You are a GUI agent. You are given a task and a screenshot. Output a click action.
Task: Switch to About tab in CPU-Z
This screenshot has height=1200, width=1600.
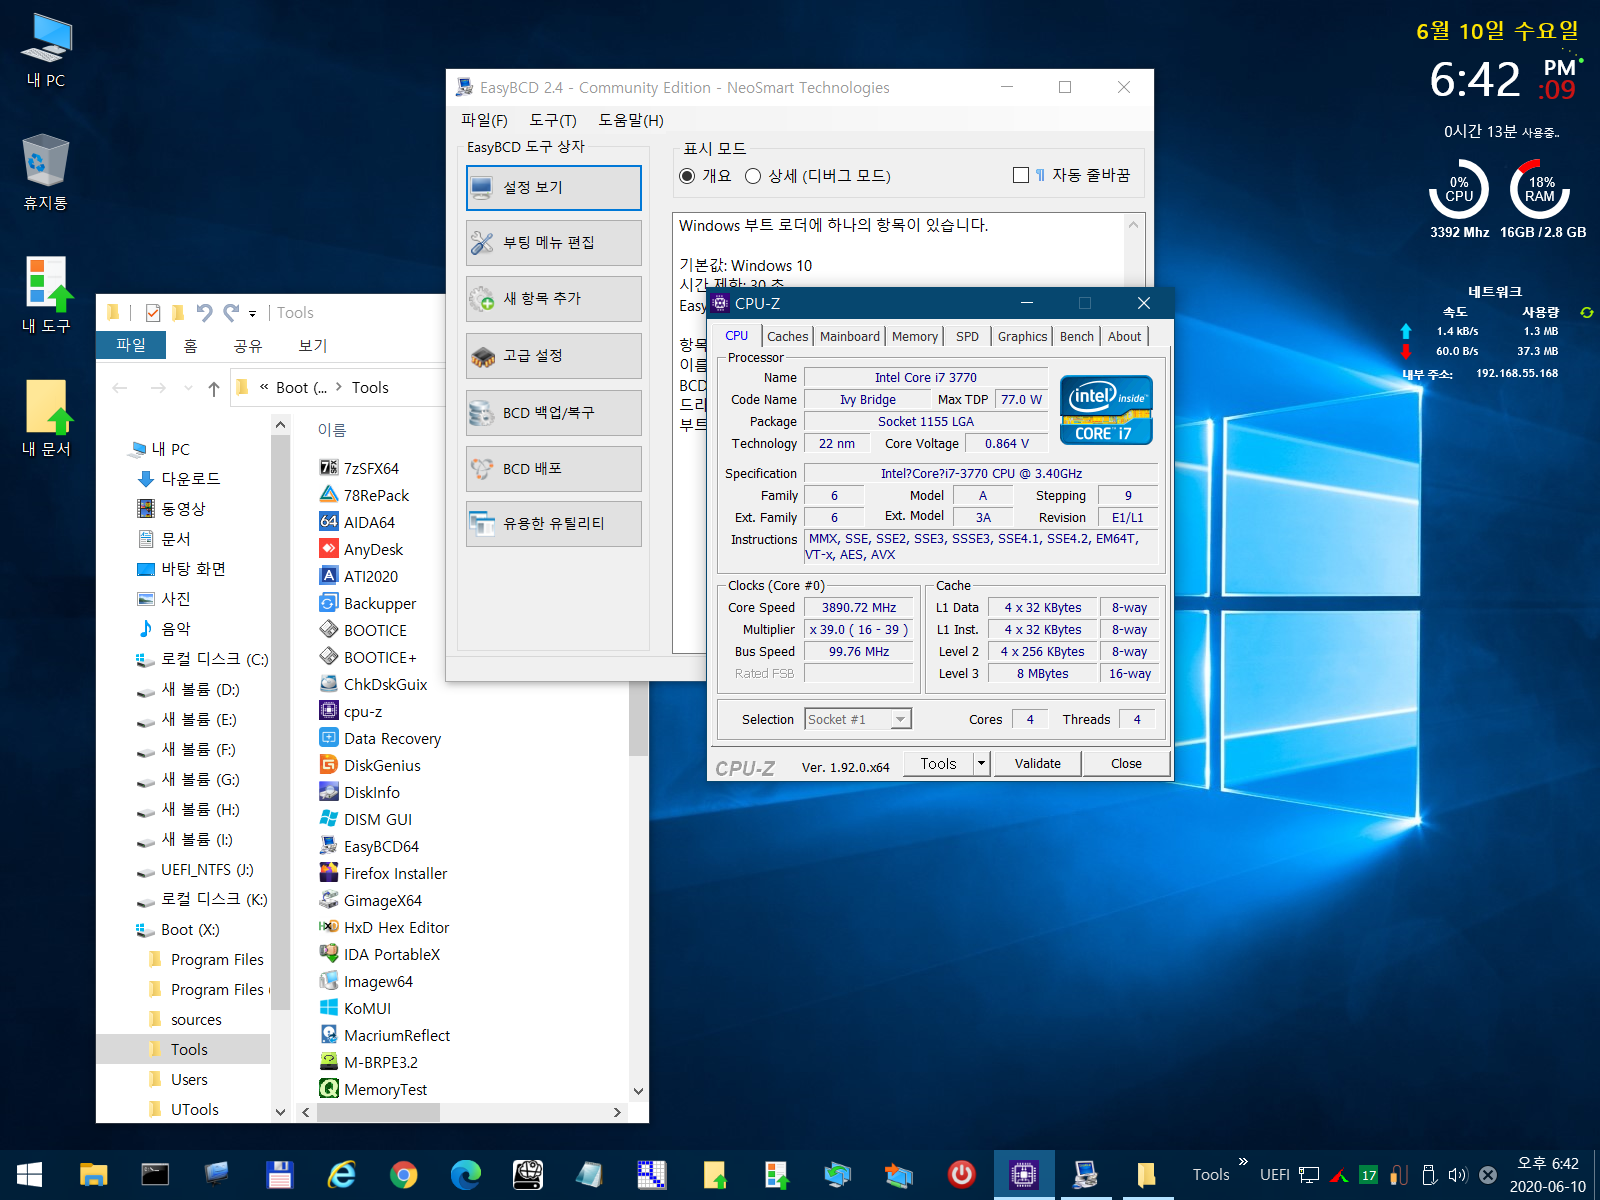coord(1124,337)
